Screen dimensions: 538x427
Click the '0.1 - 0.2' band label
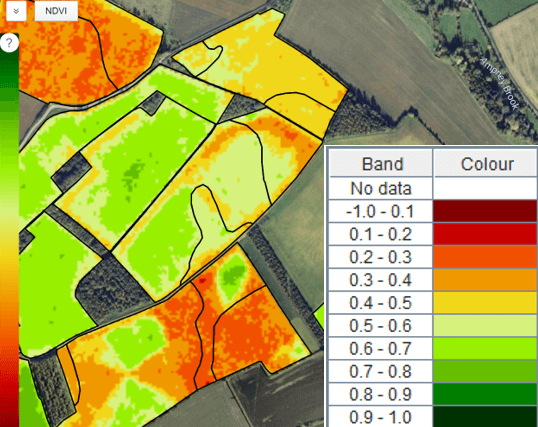coord(381,234)
